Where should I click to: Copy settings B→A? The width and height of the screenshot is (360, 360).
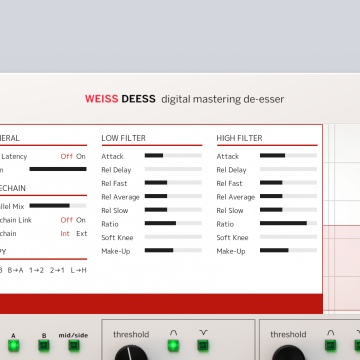point(15,270)
